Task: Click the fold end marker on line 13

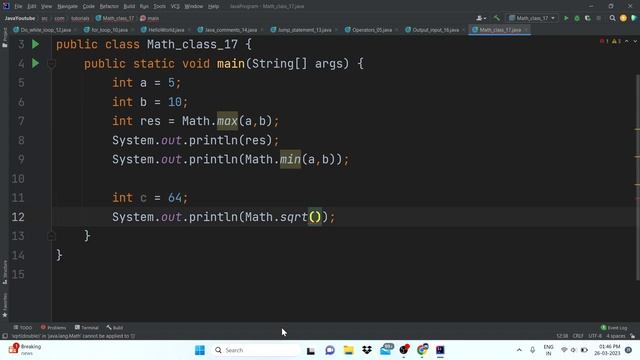Action: [x=51, y=236]
